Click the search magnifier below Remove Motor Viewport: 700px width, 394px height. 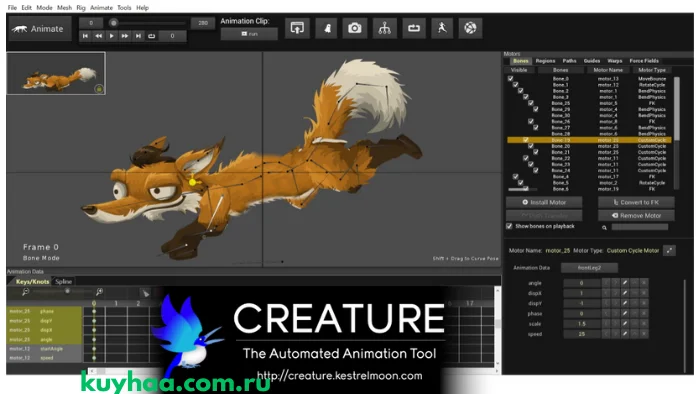tap(604, 228)
